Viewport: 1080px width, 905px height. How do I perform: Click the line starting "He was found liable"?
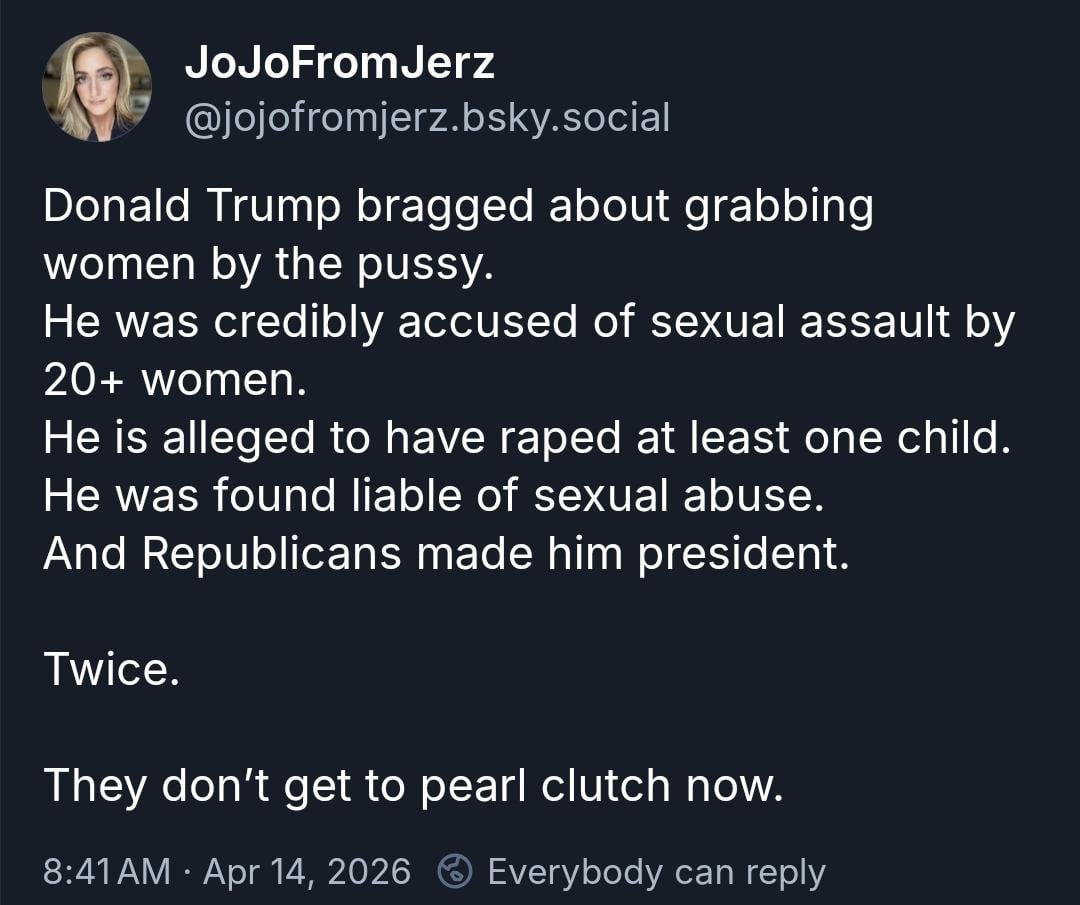point(433,496)
